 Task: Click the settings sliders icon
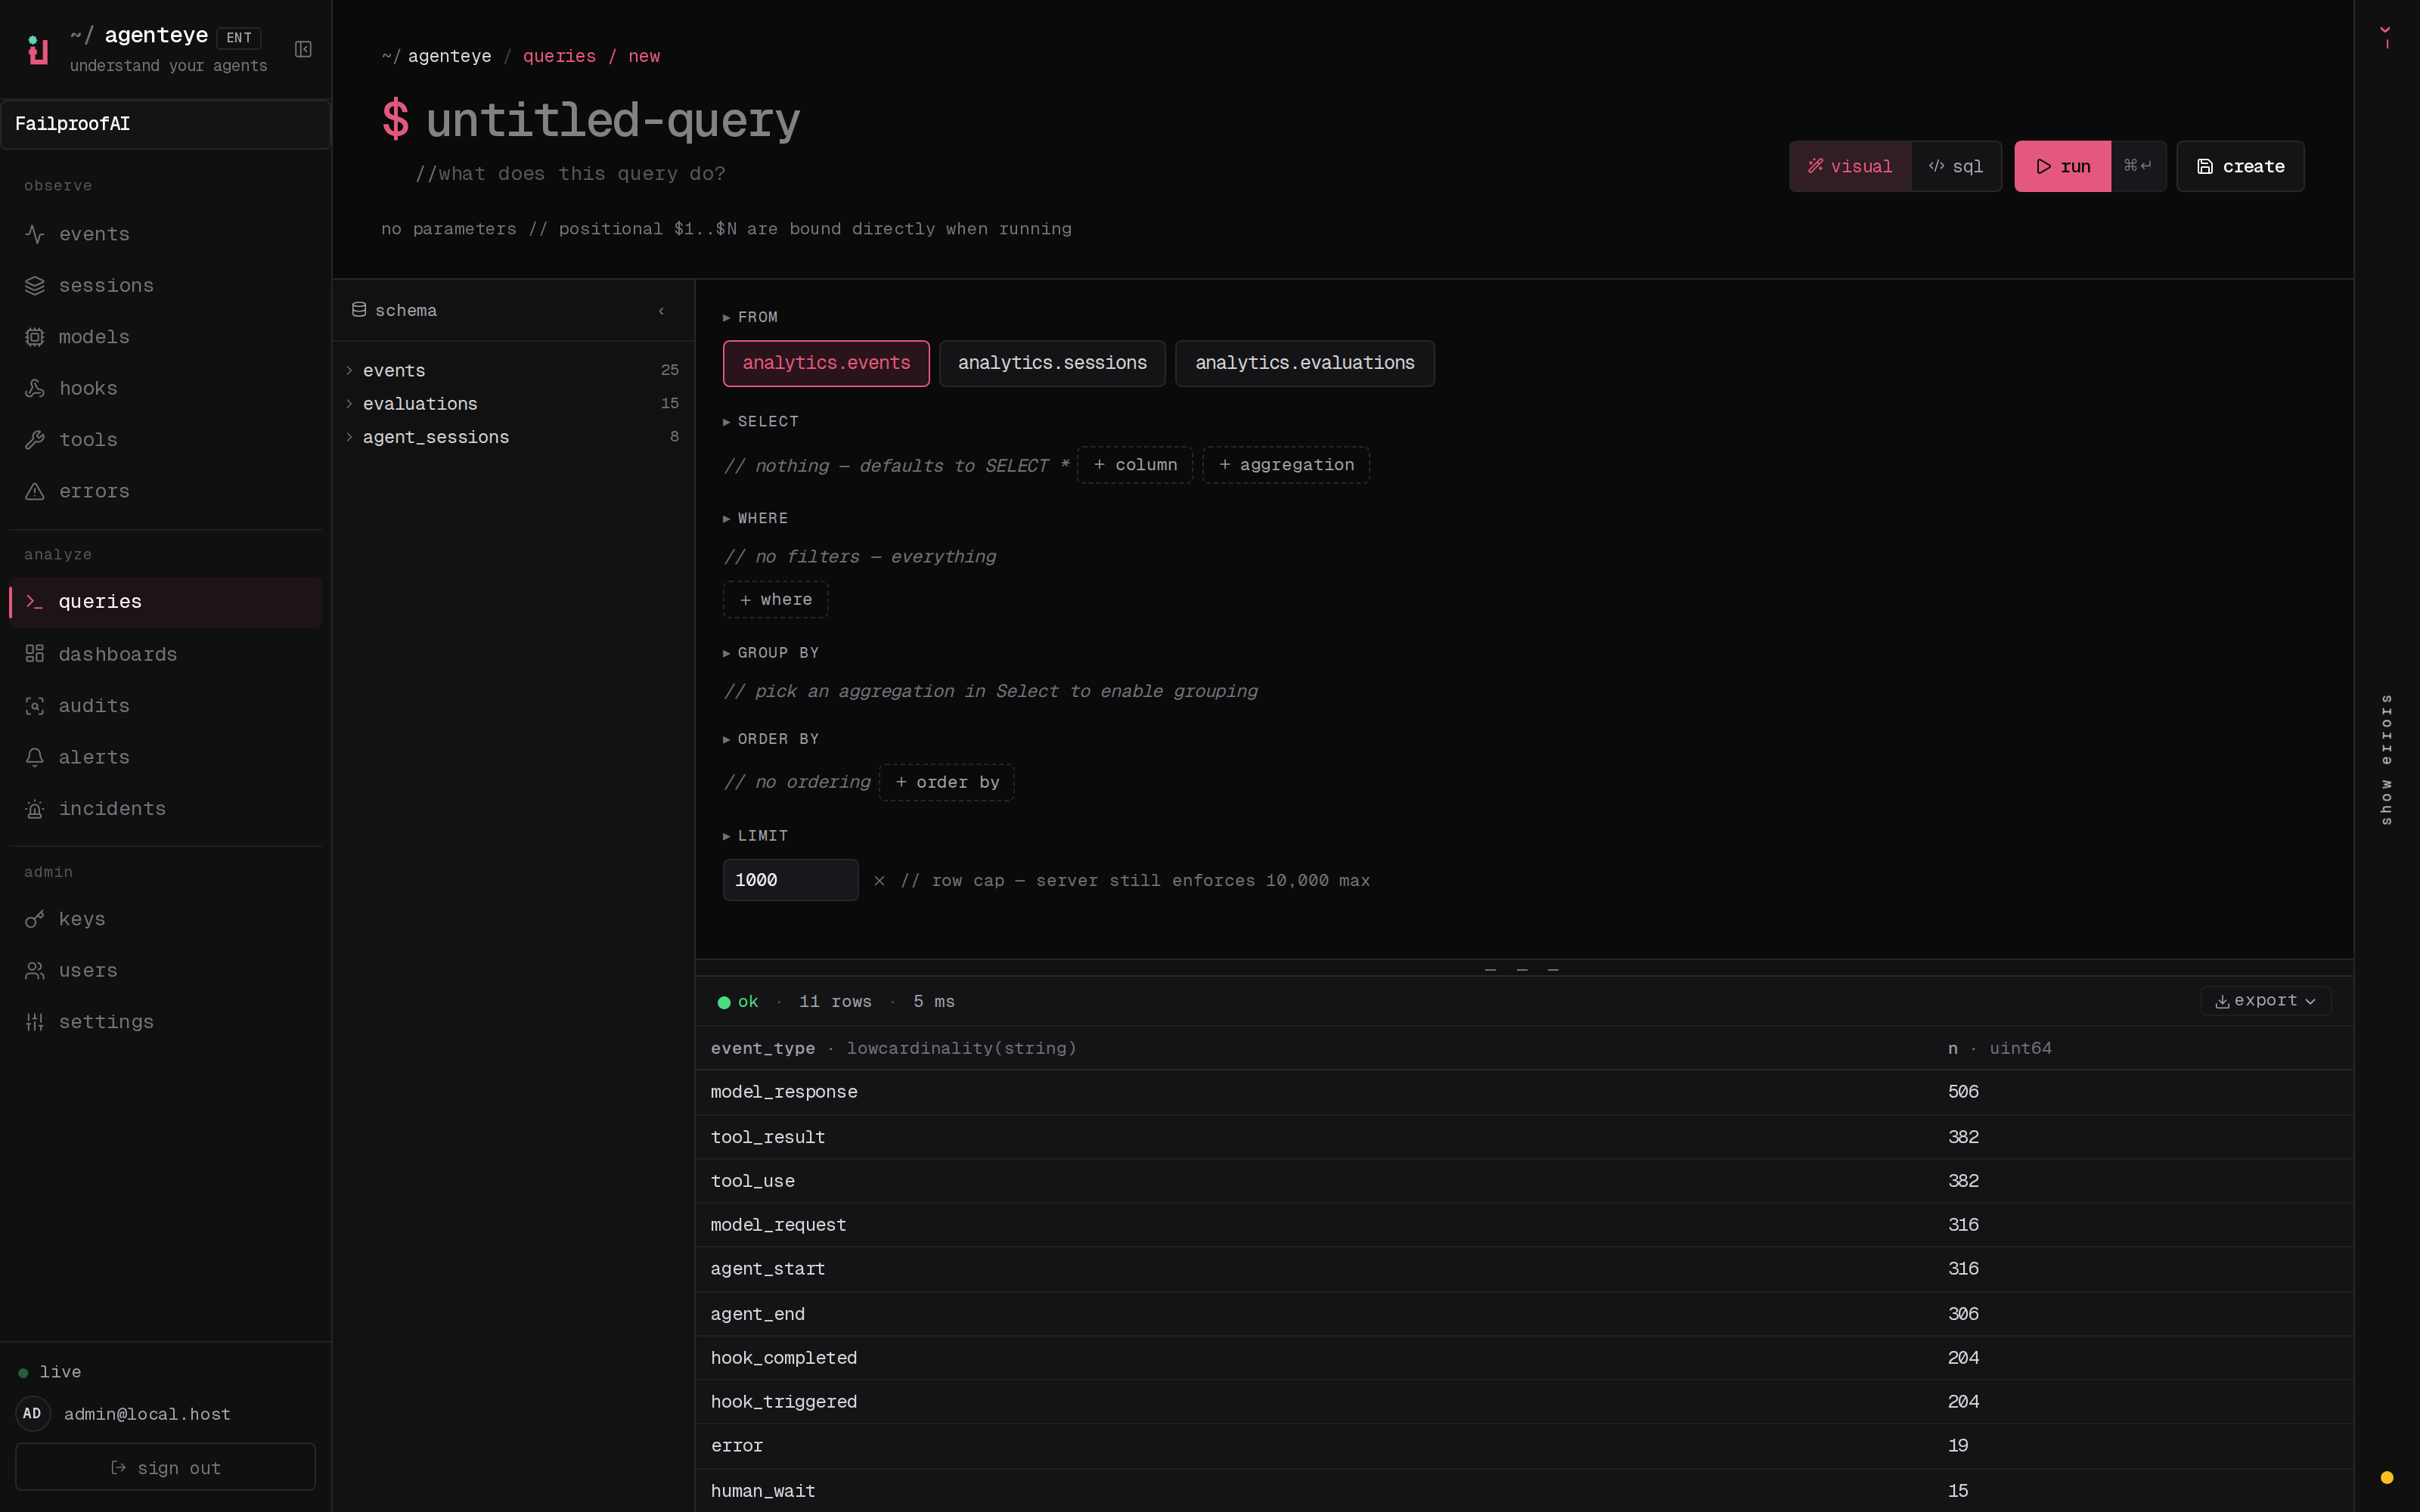click(x=35, y=1022)
